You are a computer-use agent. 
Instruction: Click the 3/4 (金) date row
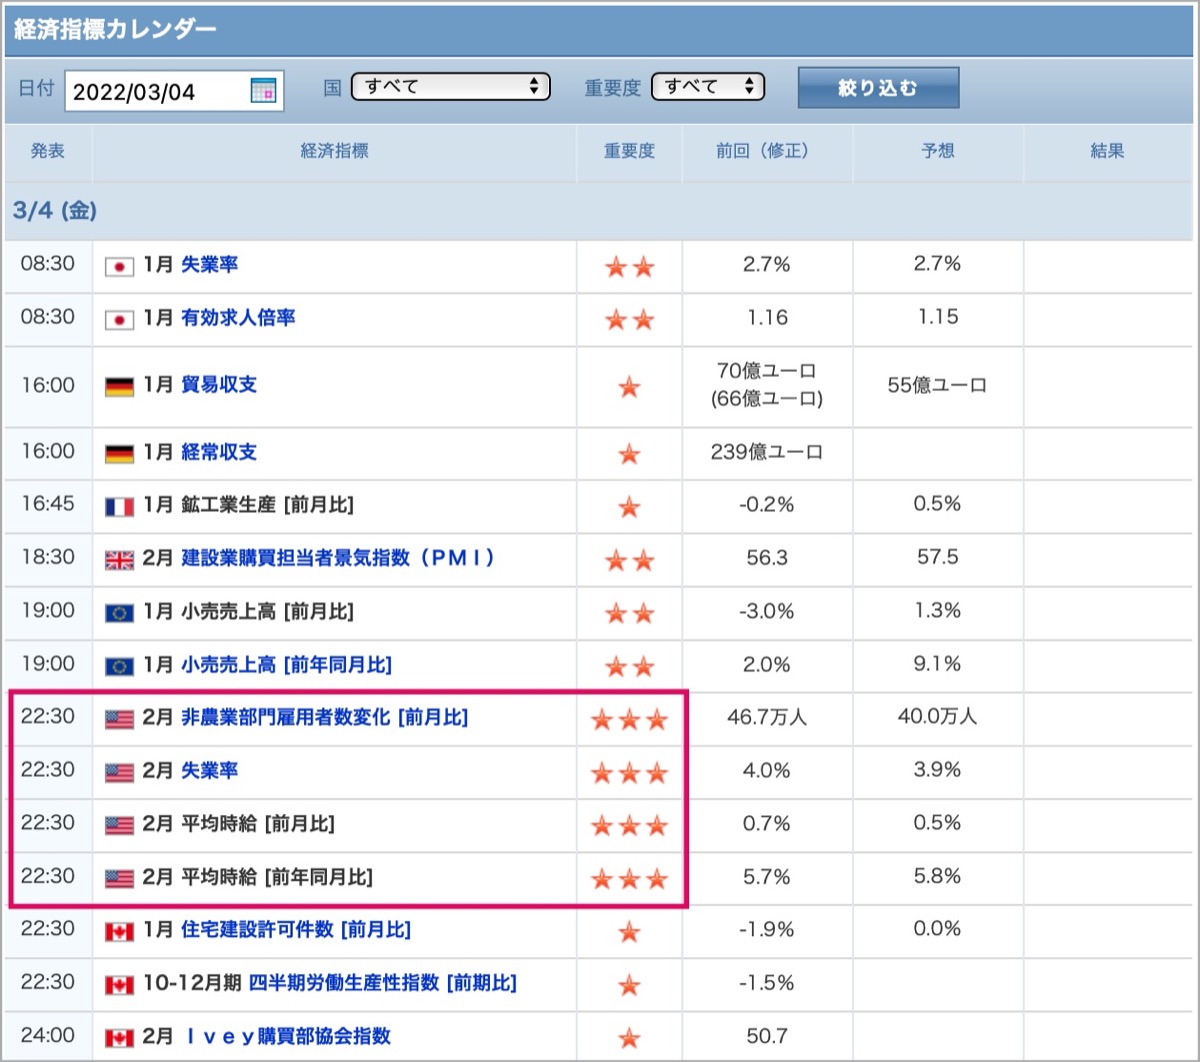click(x=600, y=211)
